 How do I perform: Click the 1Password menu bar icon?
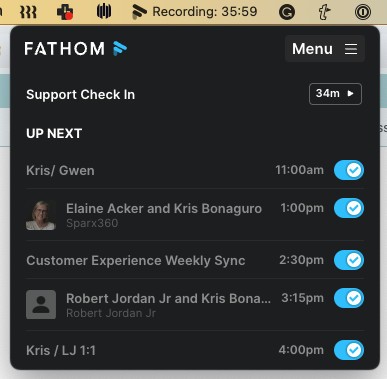(363, 12)
